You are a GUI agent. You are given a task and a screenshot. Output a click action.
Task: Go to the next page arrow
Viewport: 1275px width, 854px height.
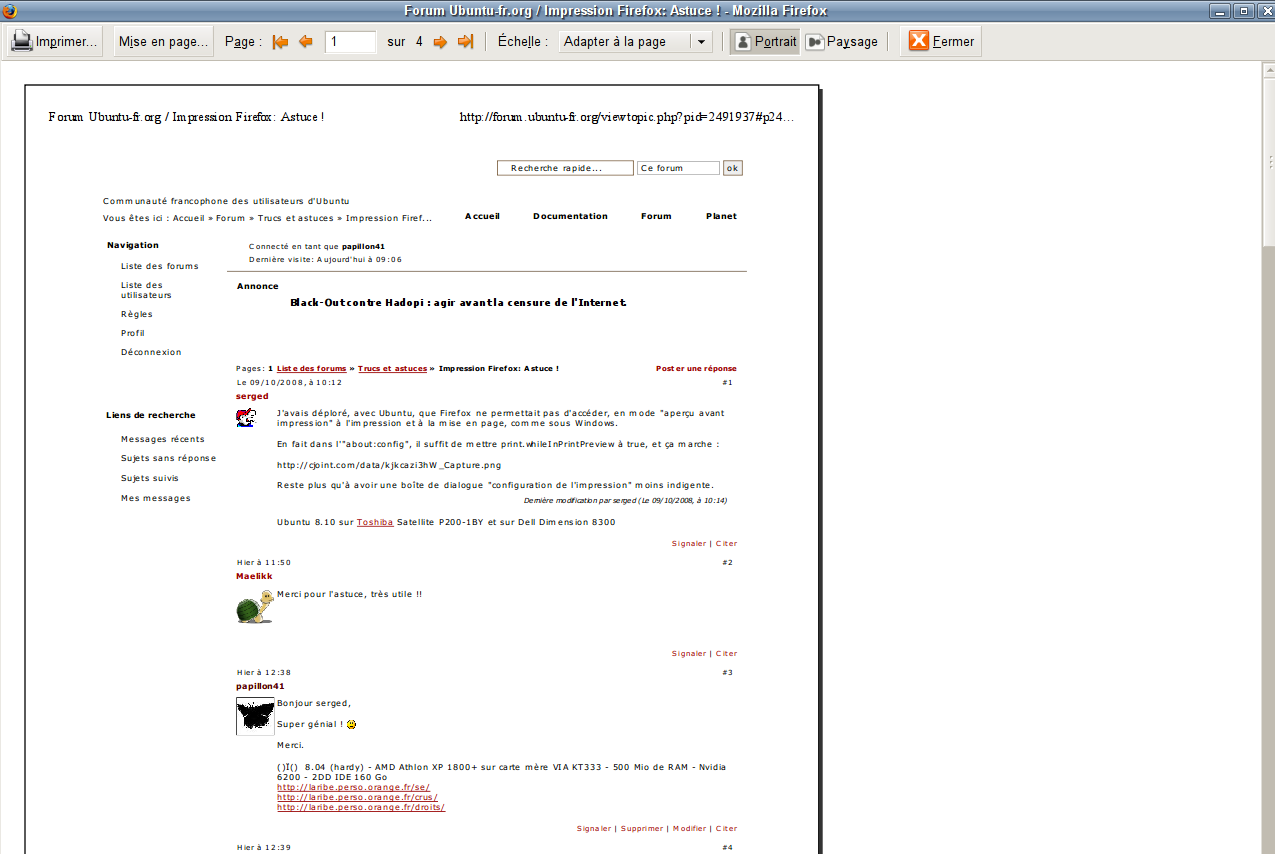(x=440, y=42)
